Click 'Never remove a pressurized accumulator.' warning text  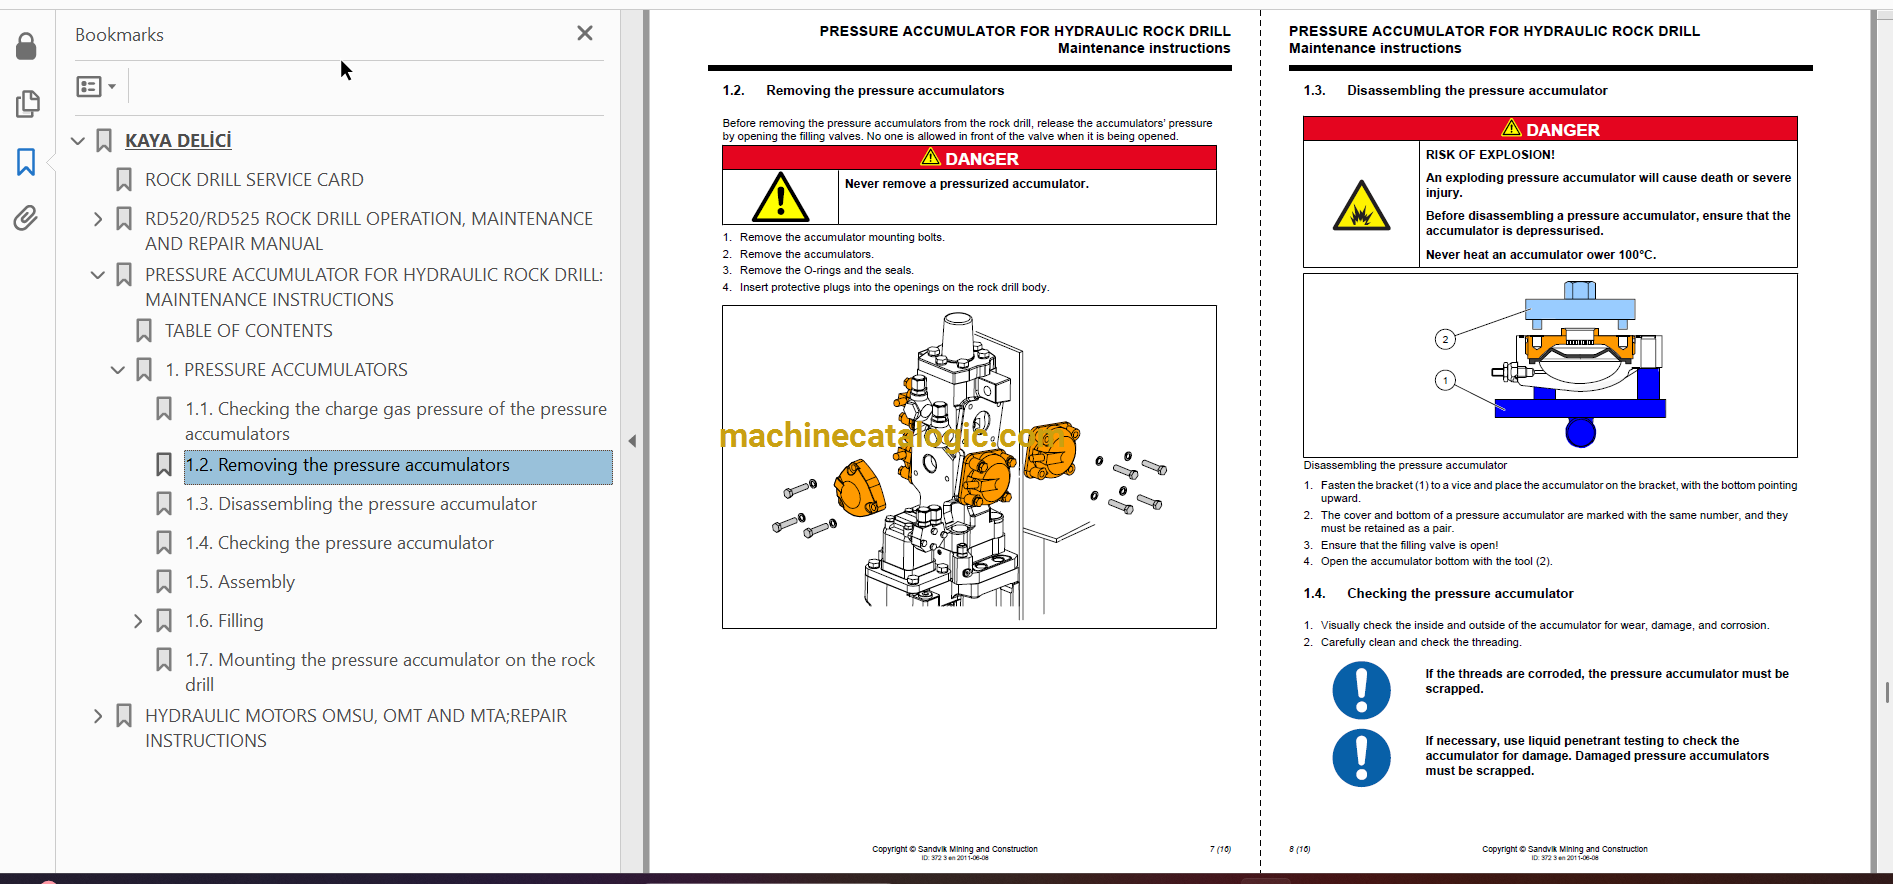(967, 184)
